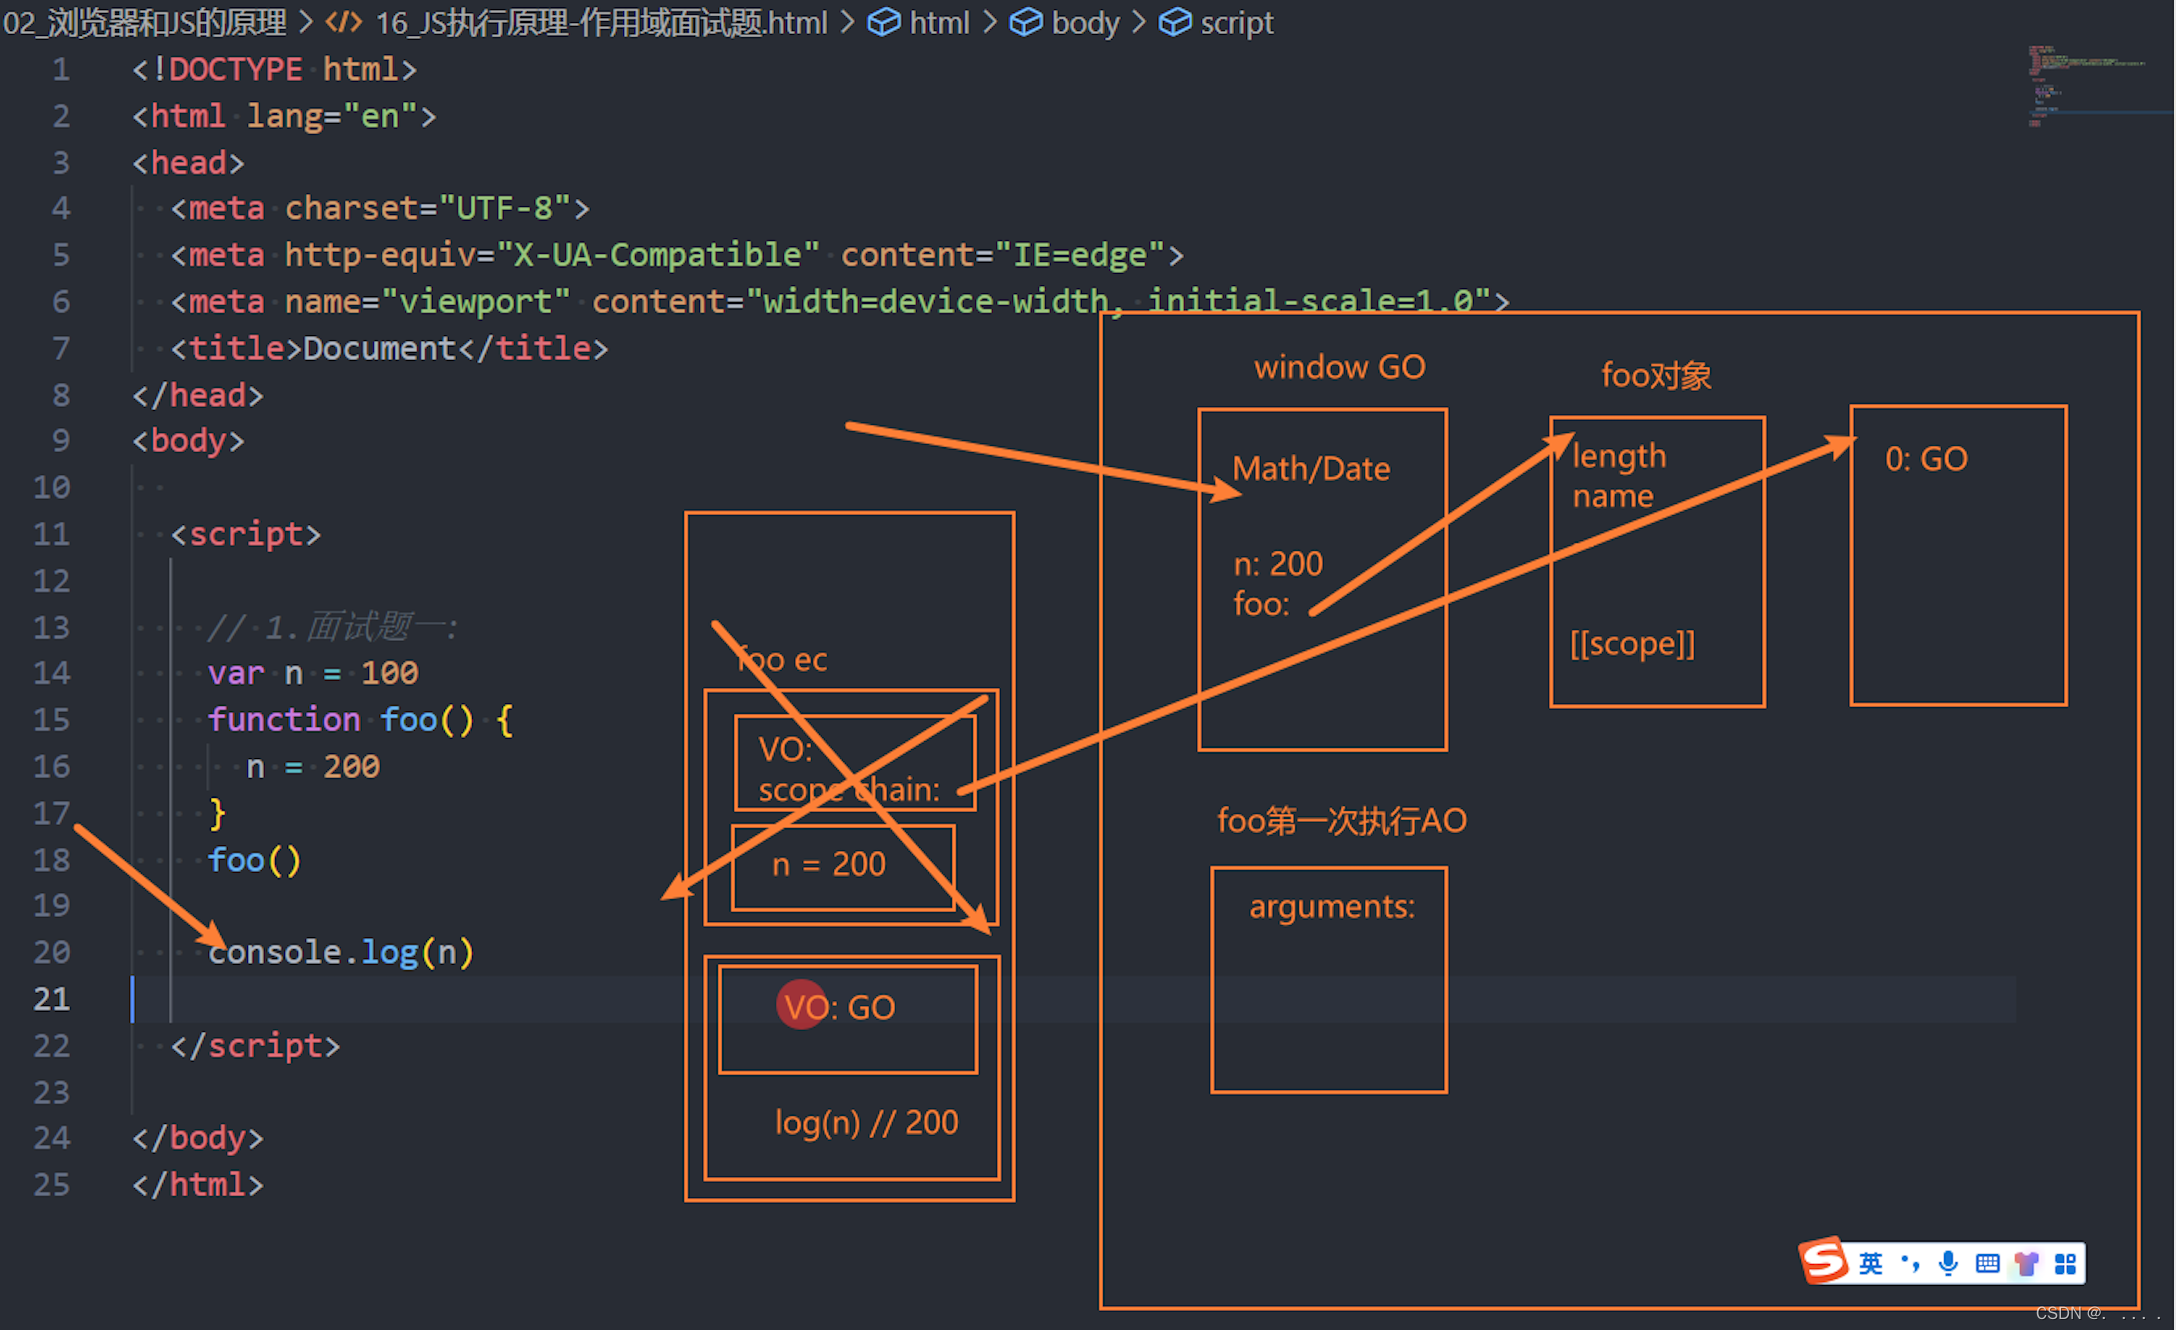Click the closing brace on line 17
Viewport: 2176px width, 1330px height.
[217, 813]
